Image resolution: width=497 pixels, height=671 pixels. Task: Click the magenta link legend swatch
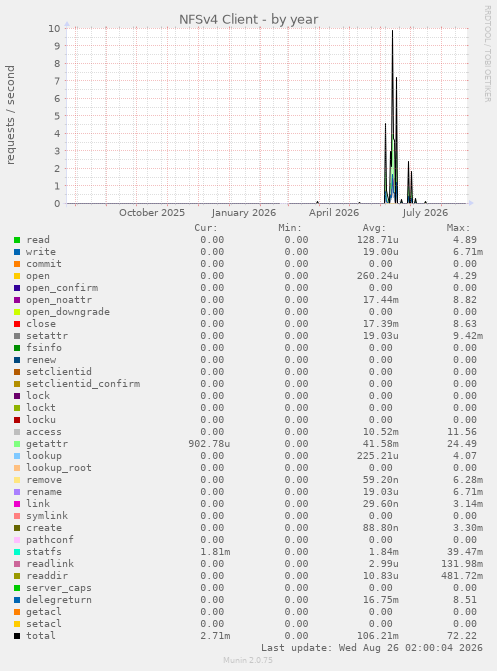(17, 504)
